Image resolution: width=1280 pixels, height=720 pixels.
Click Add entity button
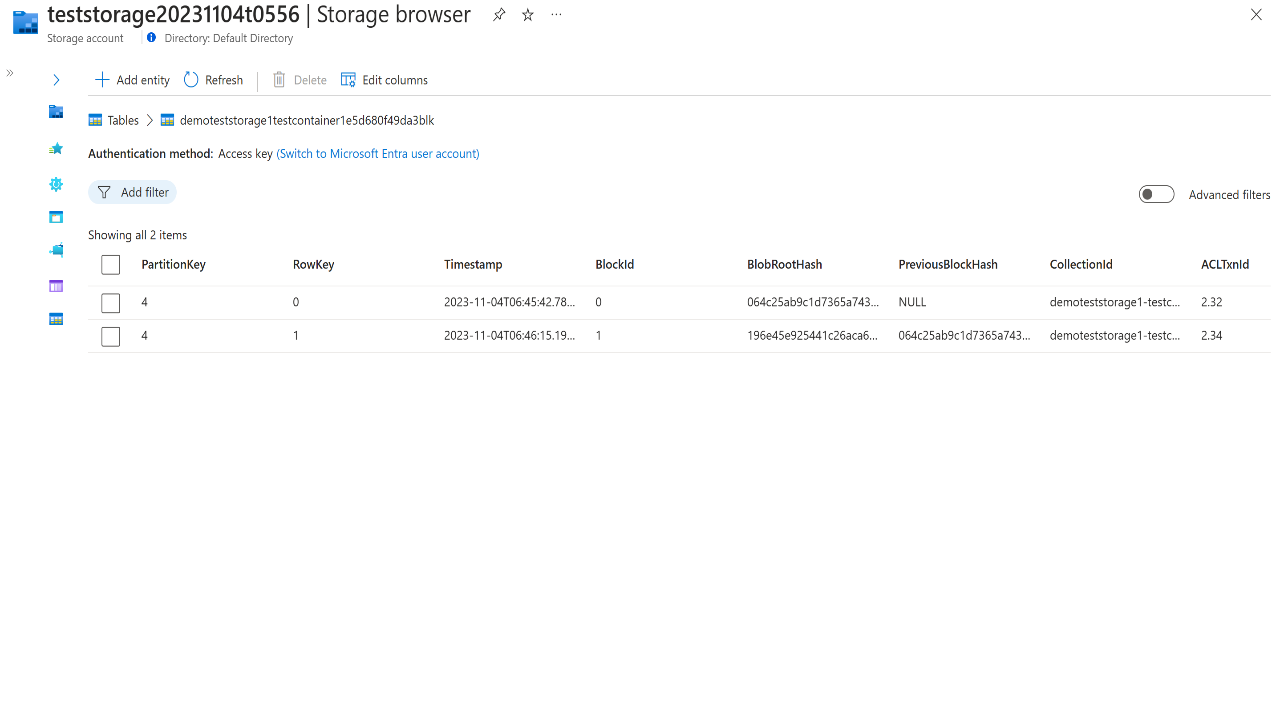132,80
